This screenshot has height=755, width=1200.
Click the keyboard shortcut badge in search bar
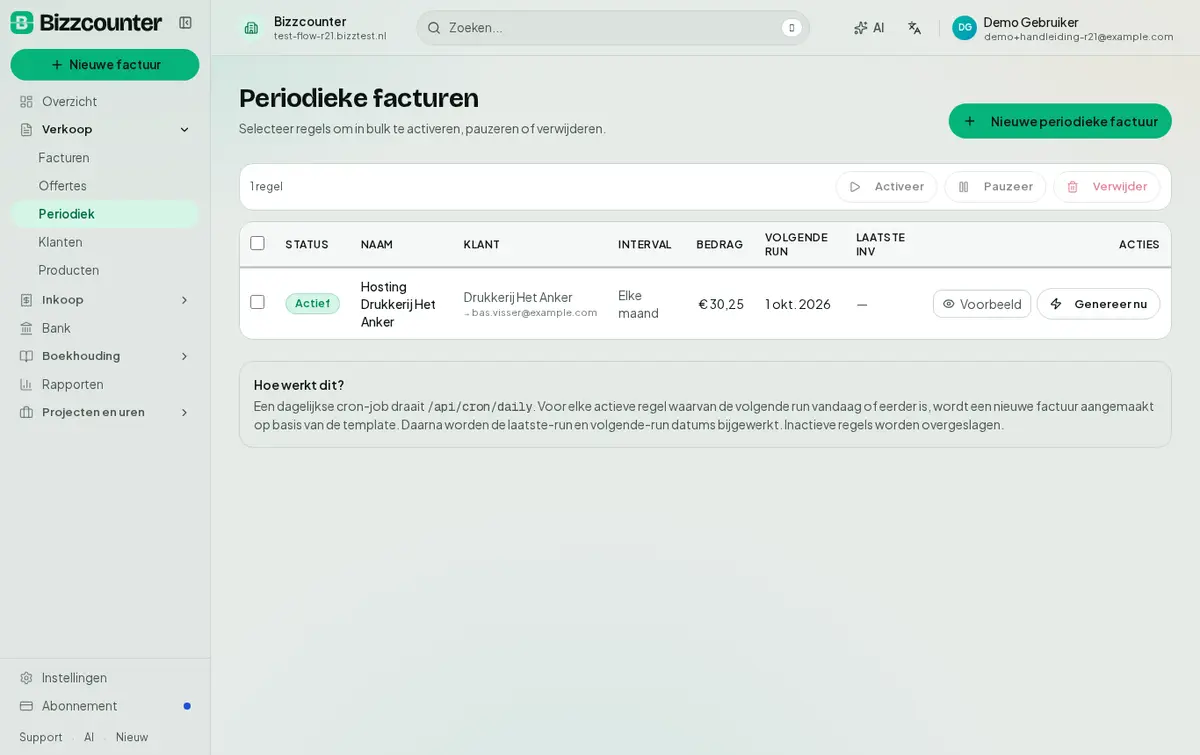(791, 28)
